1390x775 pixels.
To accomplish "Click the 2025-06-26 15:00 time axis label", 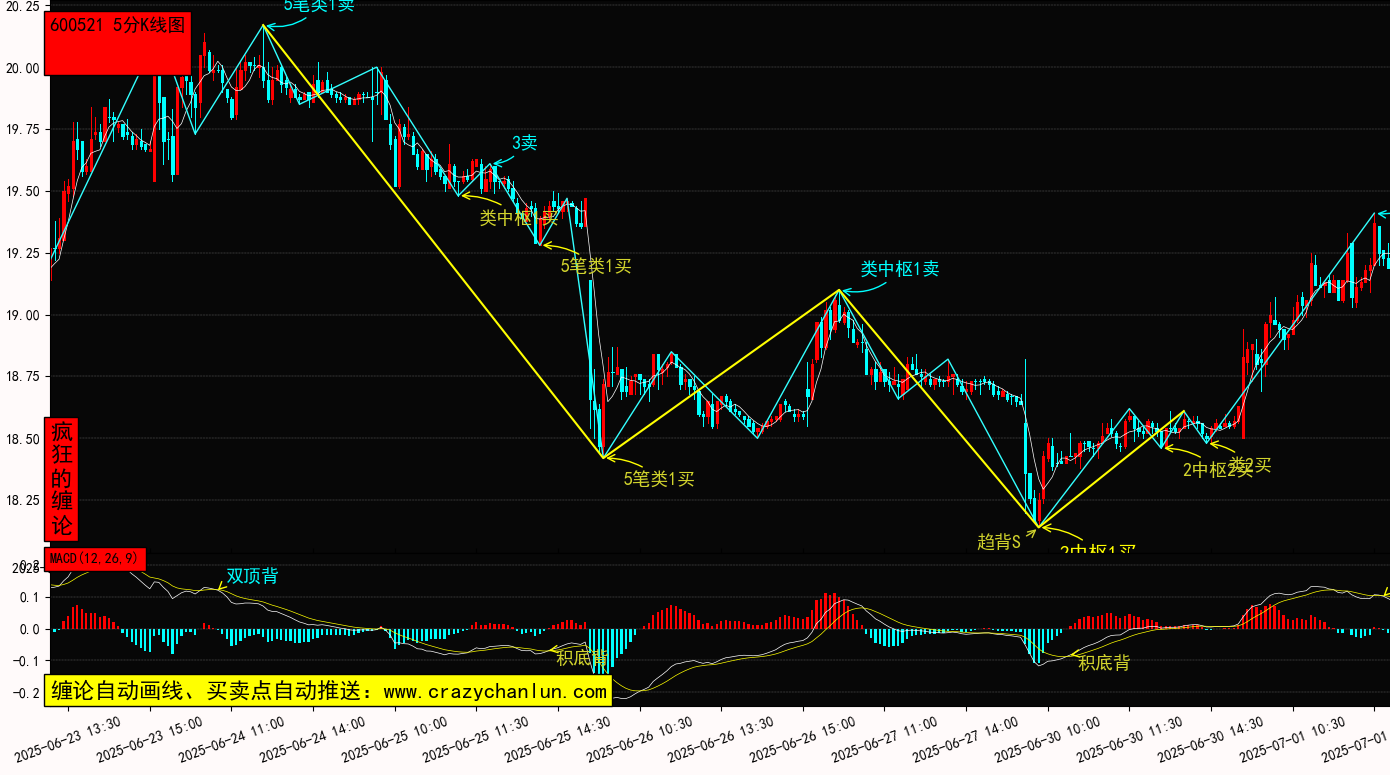I will click(x=804, y=738).
